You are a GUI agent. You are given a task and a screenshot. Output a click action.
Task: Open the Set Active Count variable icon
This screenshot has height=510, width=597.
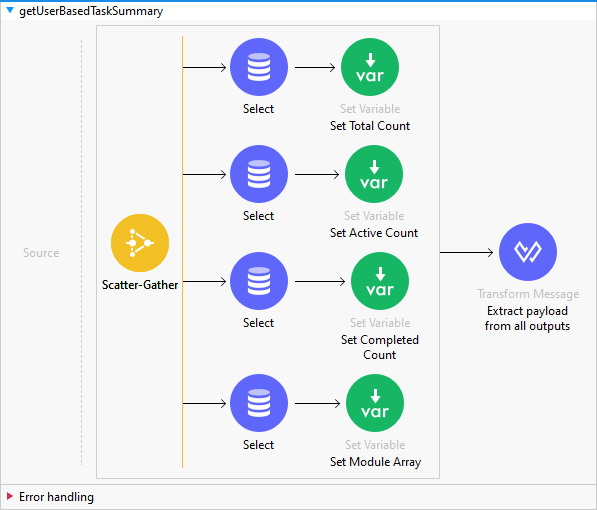(374, 174)
